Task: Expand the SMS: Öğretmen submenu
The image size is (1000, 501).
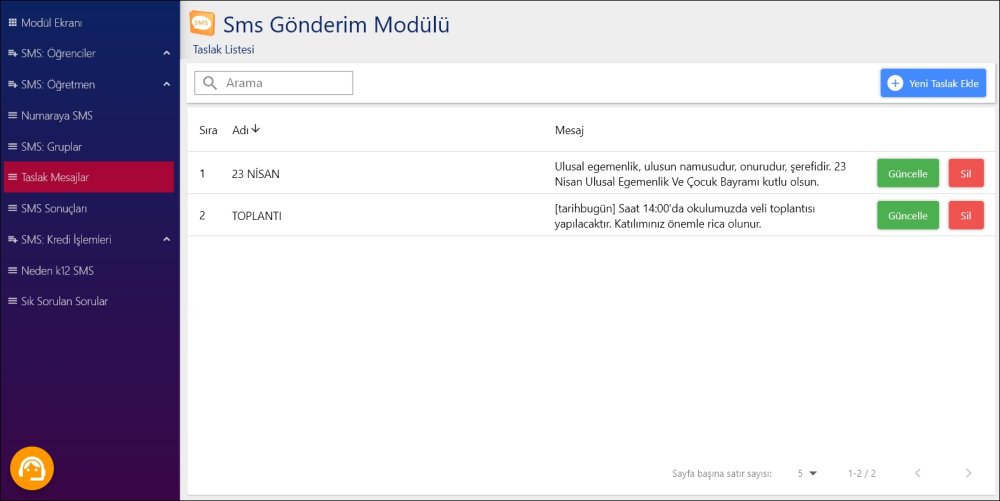Action: click(x=166, y=84)
